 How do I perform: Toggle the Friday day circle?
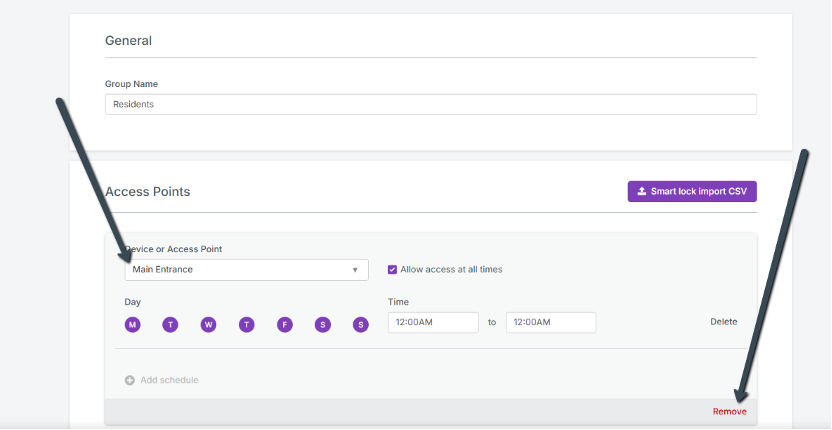click(284, 324)
